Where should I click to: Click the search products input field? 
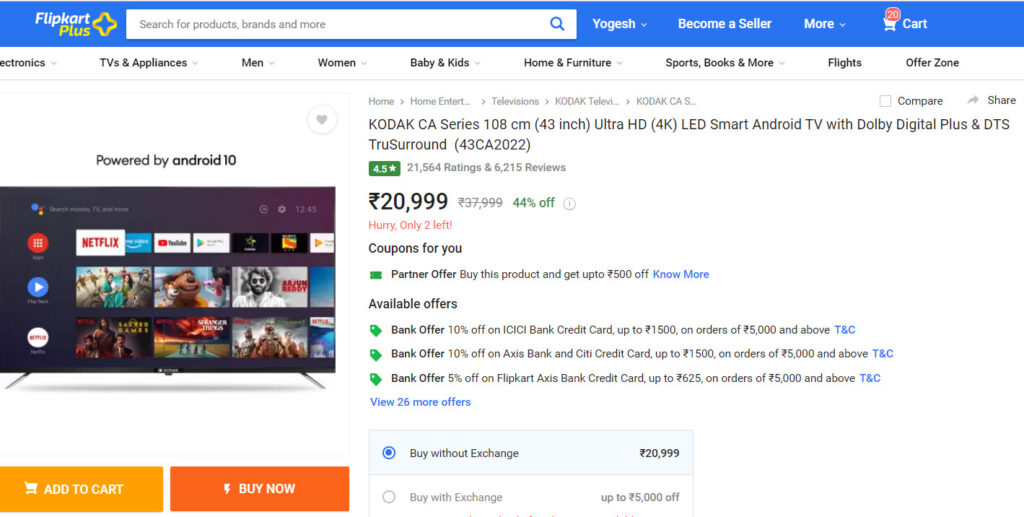point(340,24)
